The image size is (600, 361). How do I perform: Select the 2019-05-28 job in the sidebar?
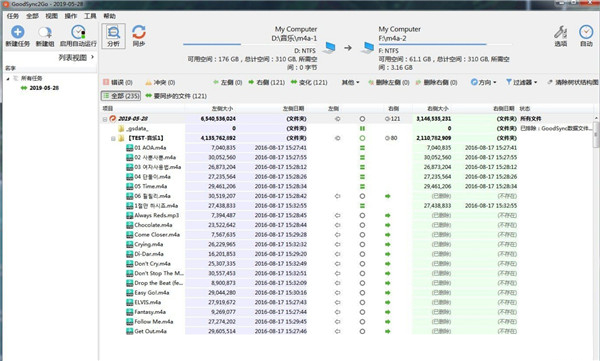[44, 88]
